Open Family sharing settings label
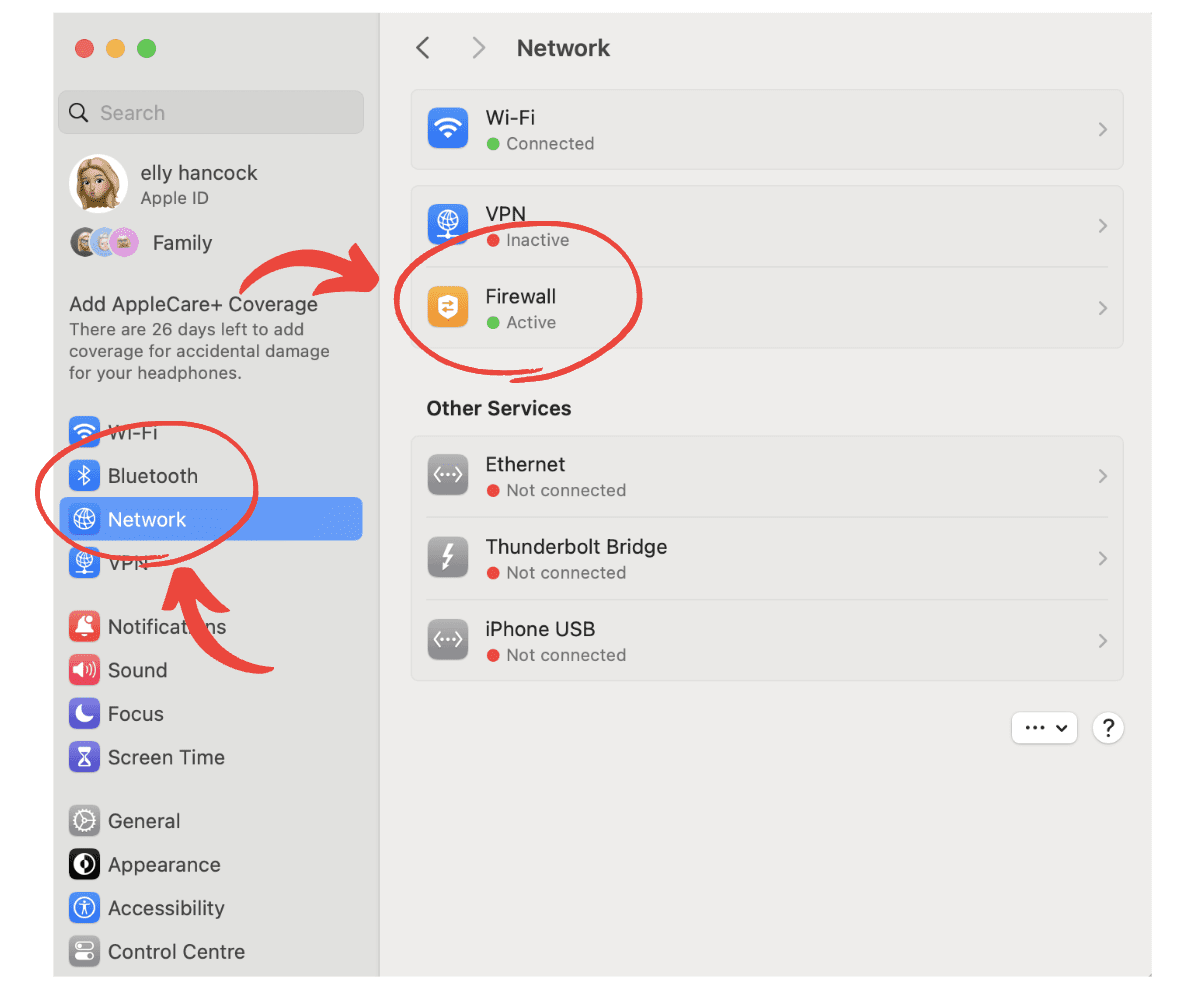1190x992 pixels. click(x=182, y=243)
